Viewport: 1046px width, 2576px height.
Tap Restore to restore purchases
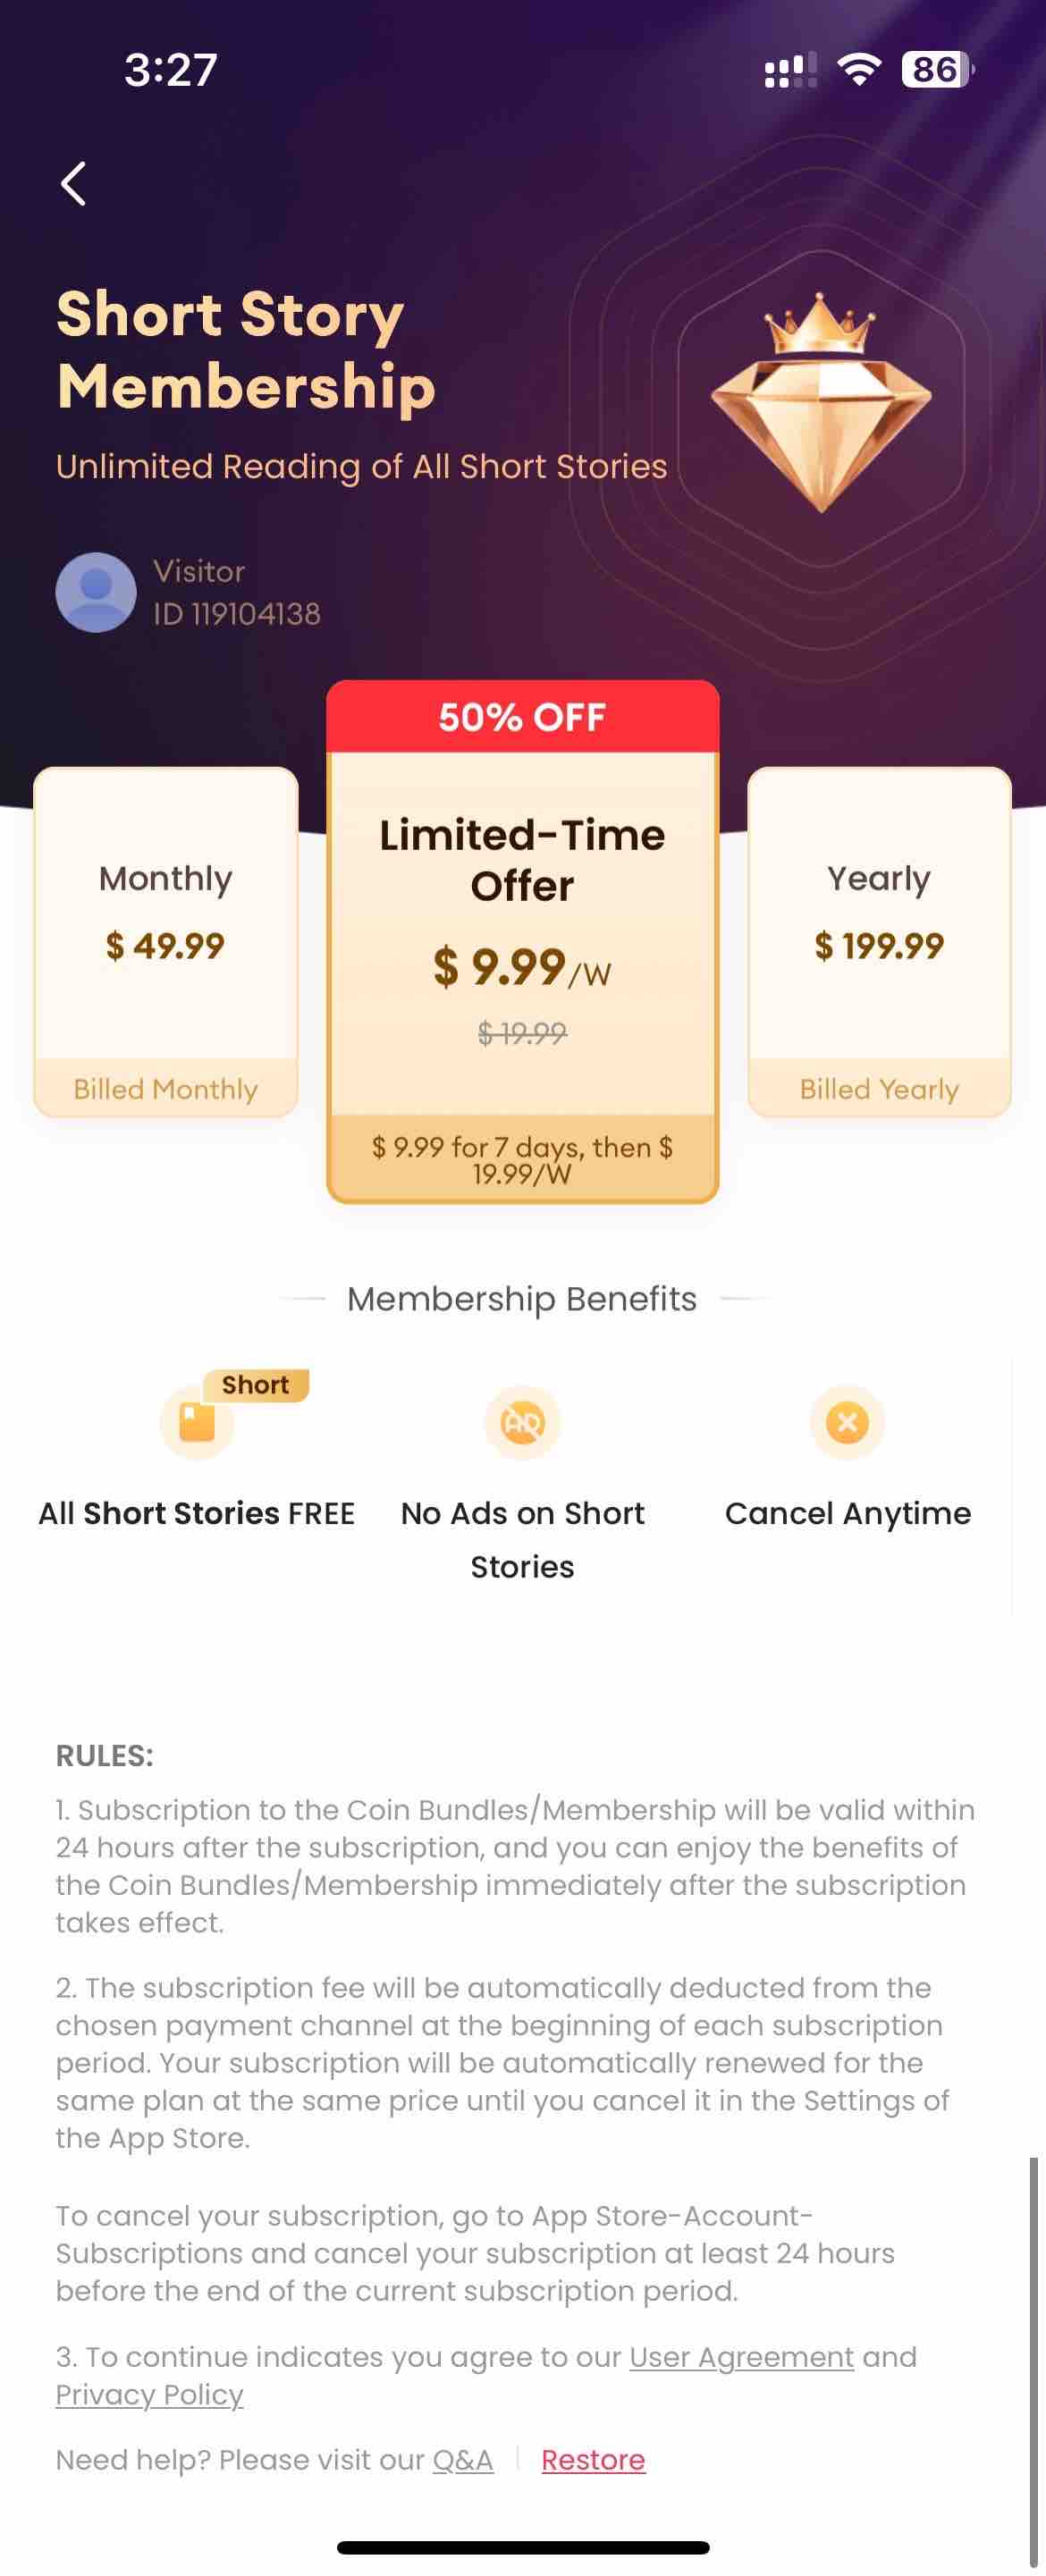[x=593, y=2460]
